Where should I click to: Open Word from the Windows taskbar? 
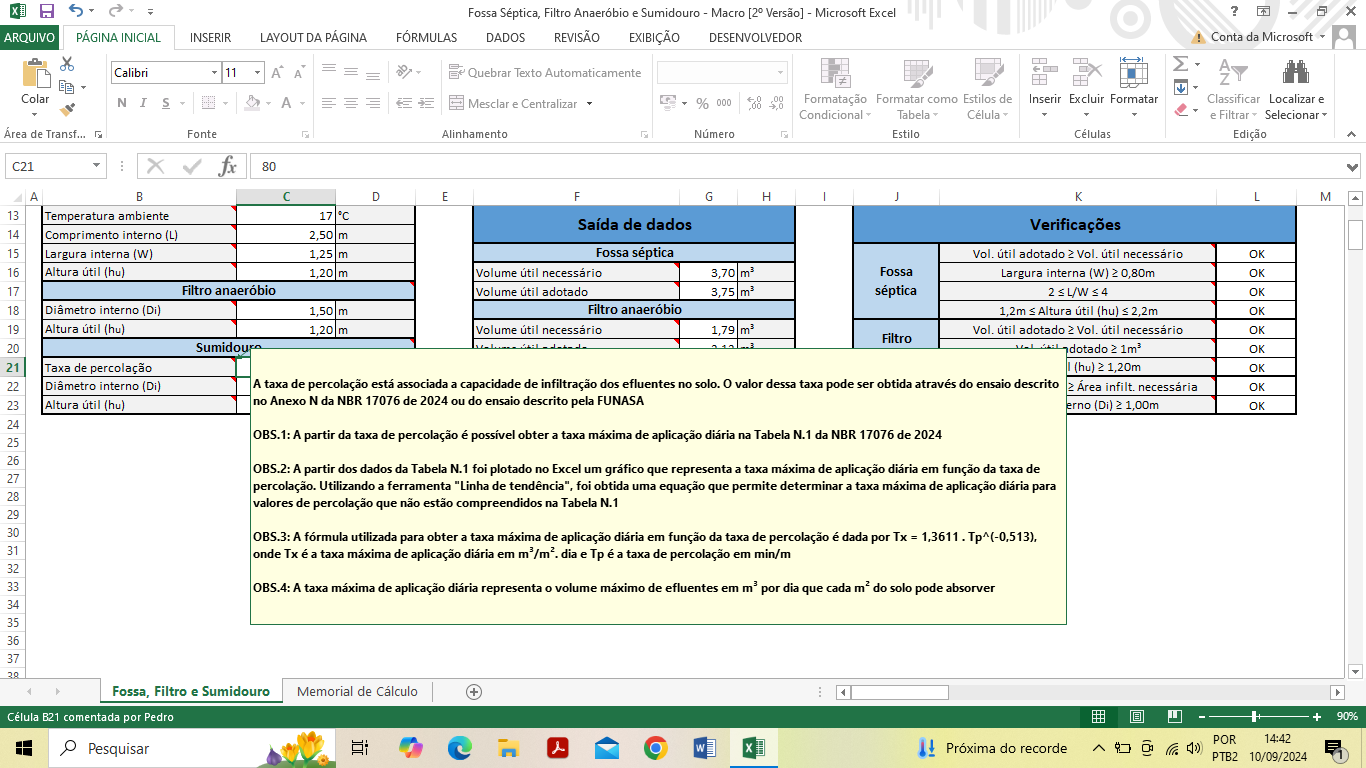tap(703, 748)
